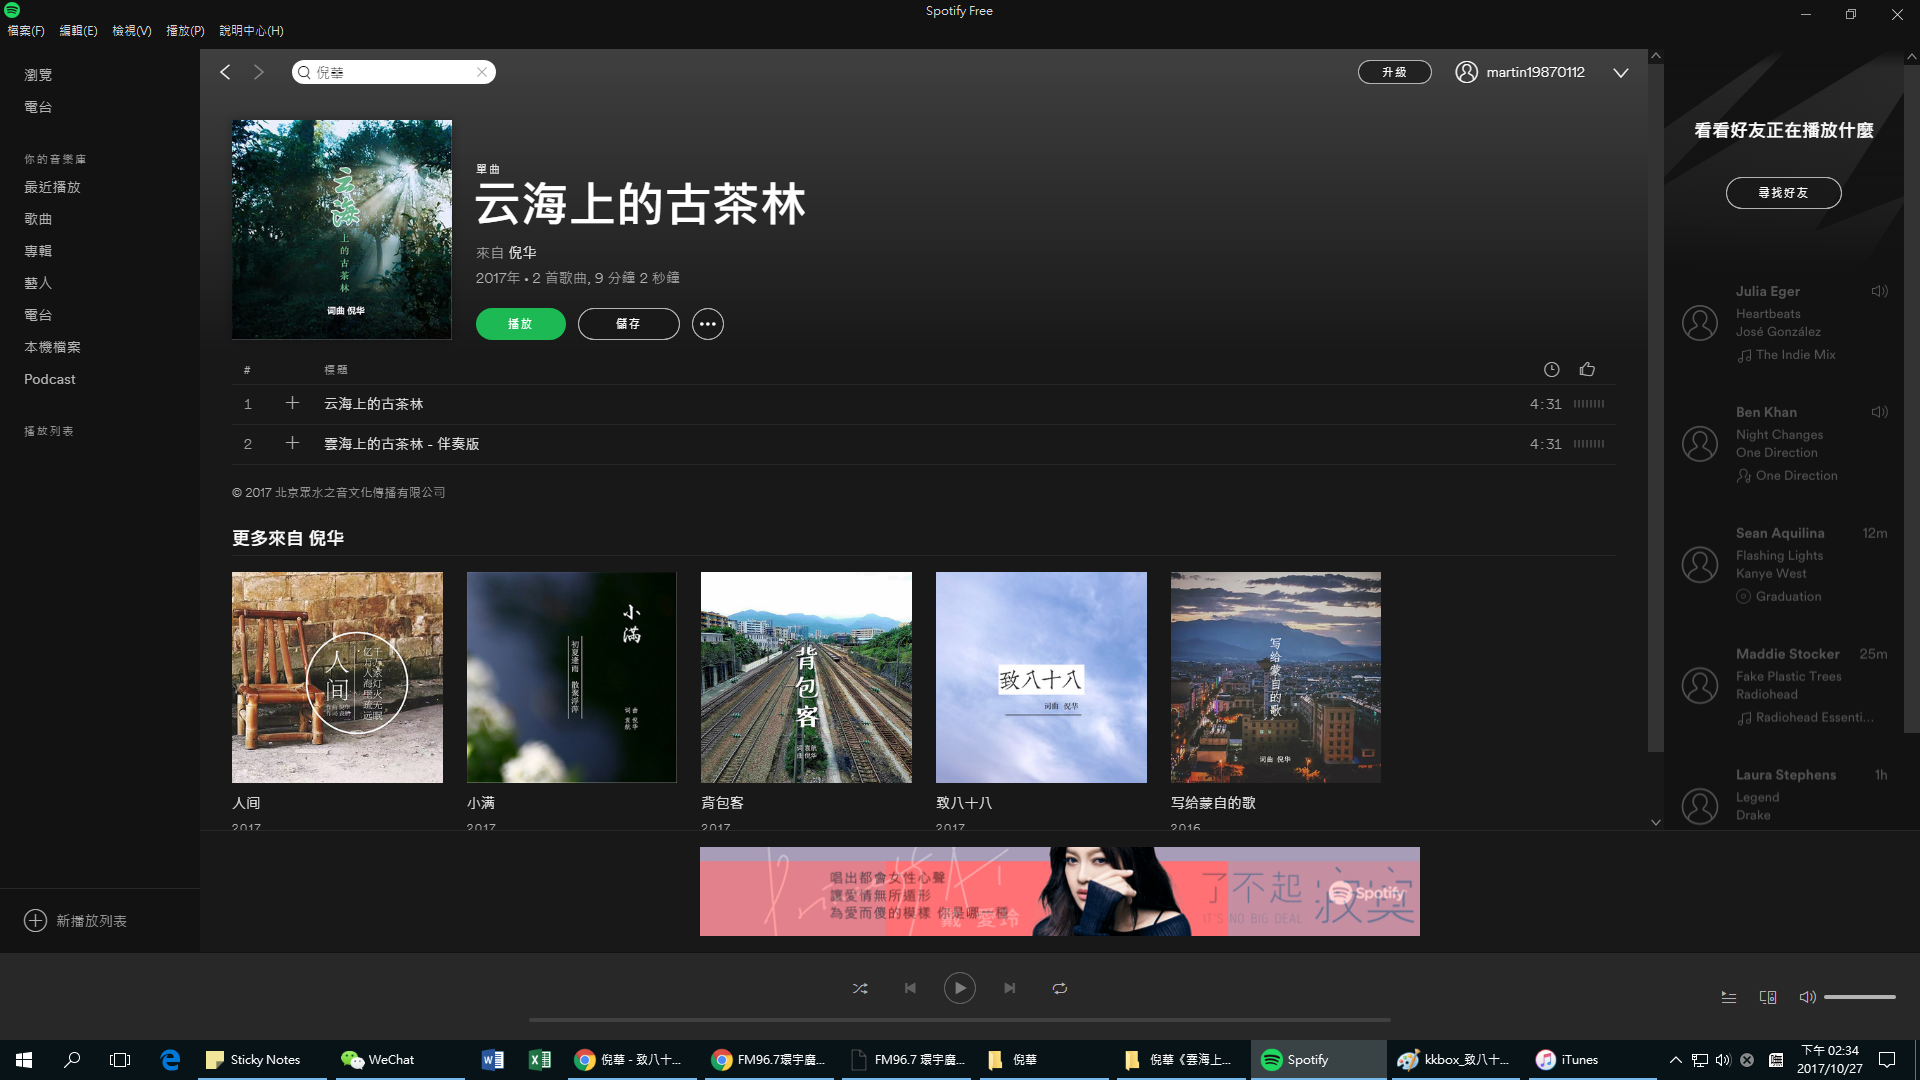Toggle repeat mode
Screen dimensions: 1920x1080
pyautogui.click(x=1060, y=988)
